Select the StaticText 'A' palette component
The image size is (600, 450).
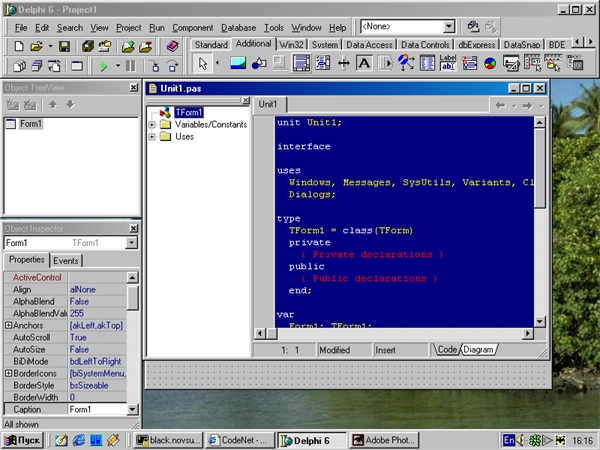362,64
